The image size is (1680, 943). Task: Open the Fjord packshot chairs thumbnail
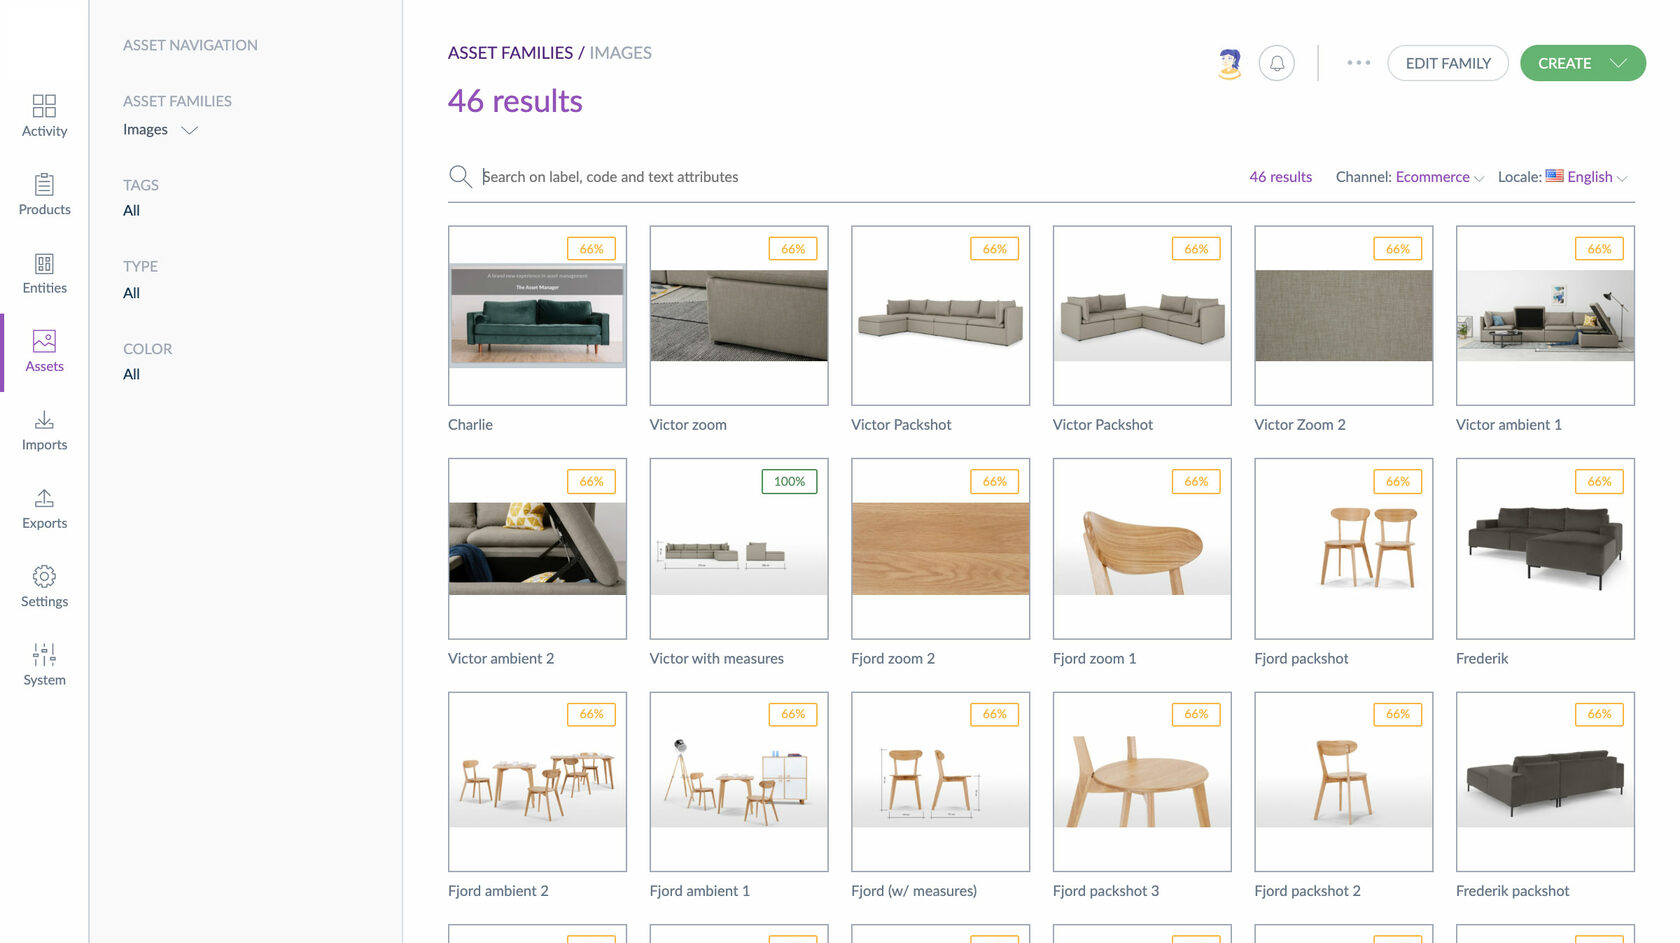[1344, 549]
